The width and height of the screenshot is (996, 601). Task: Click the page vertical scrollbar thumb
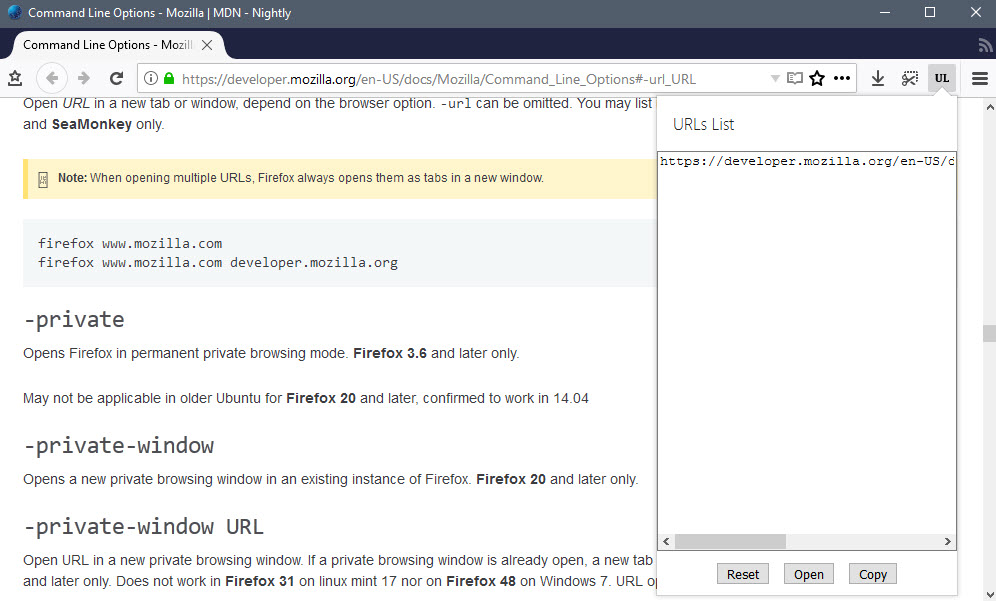[990, 334]
